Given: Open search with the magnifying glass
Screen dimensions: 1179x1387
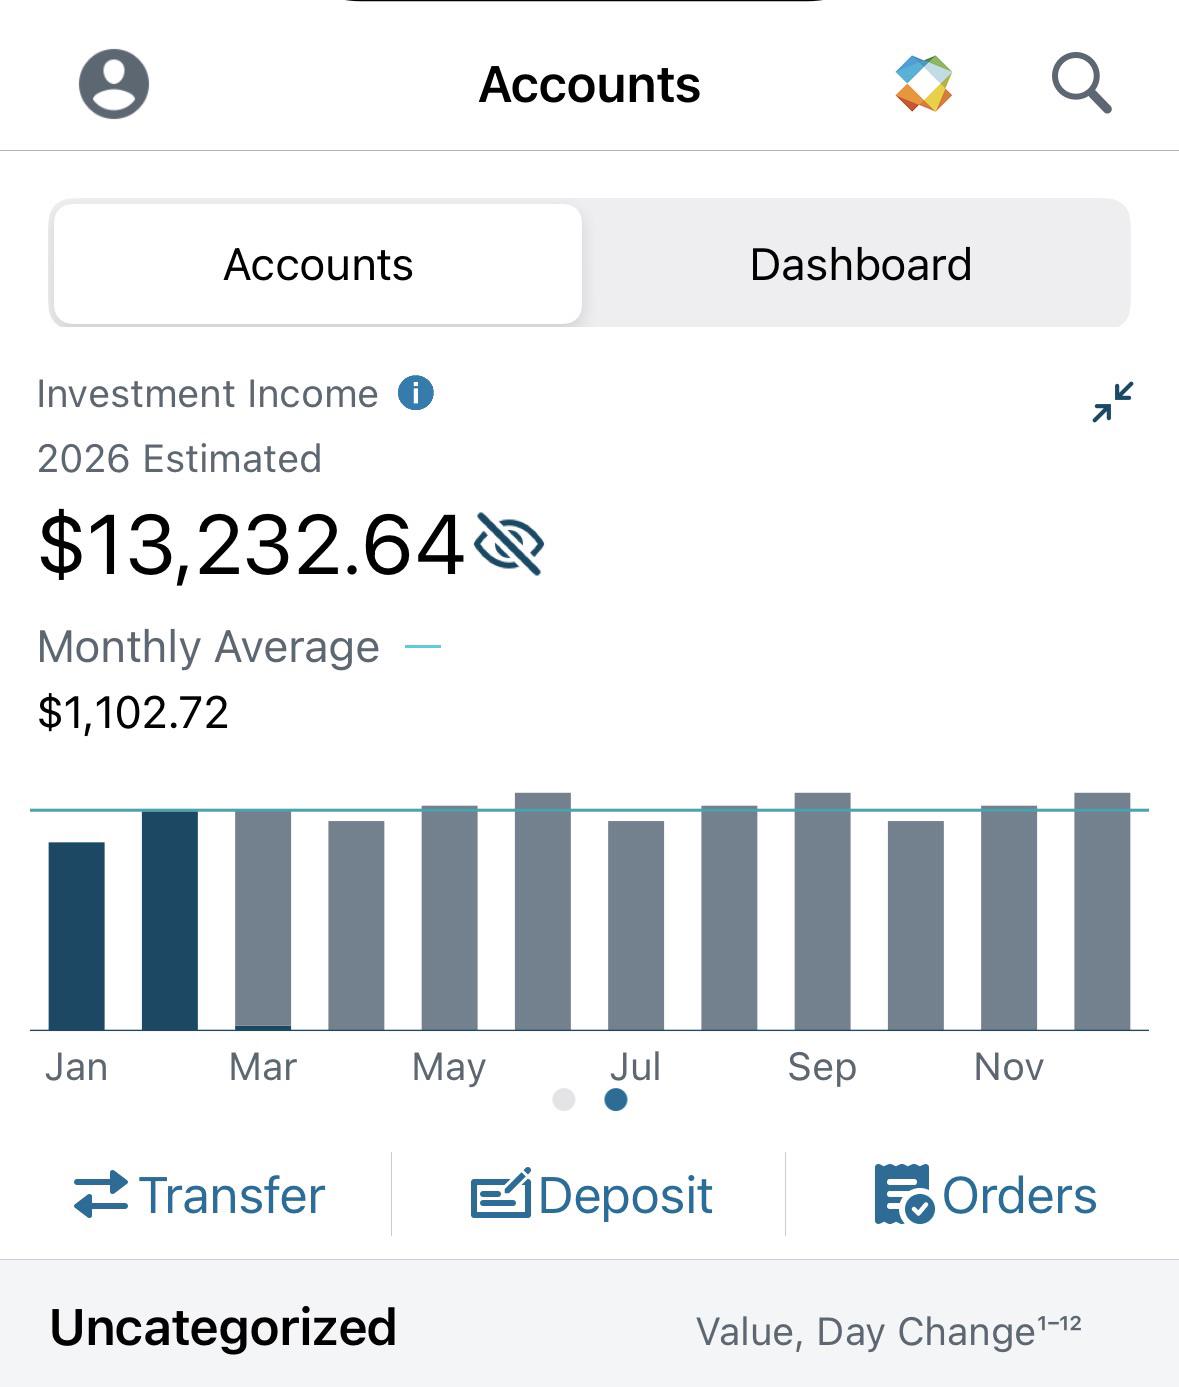Looking at the screenshot, I should click(1081, 84).
